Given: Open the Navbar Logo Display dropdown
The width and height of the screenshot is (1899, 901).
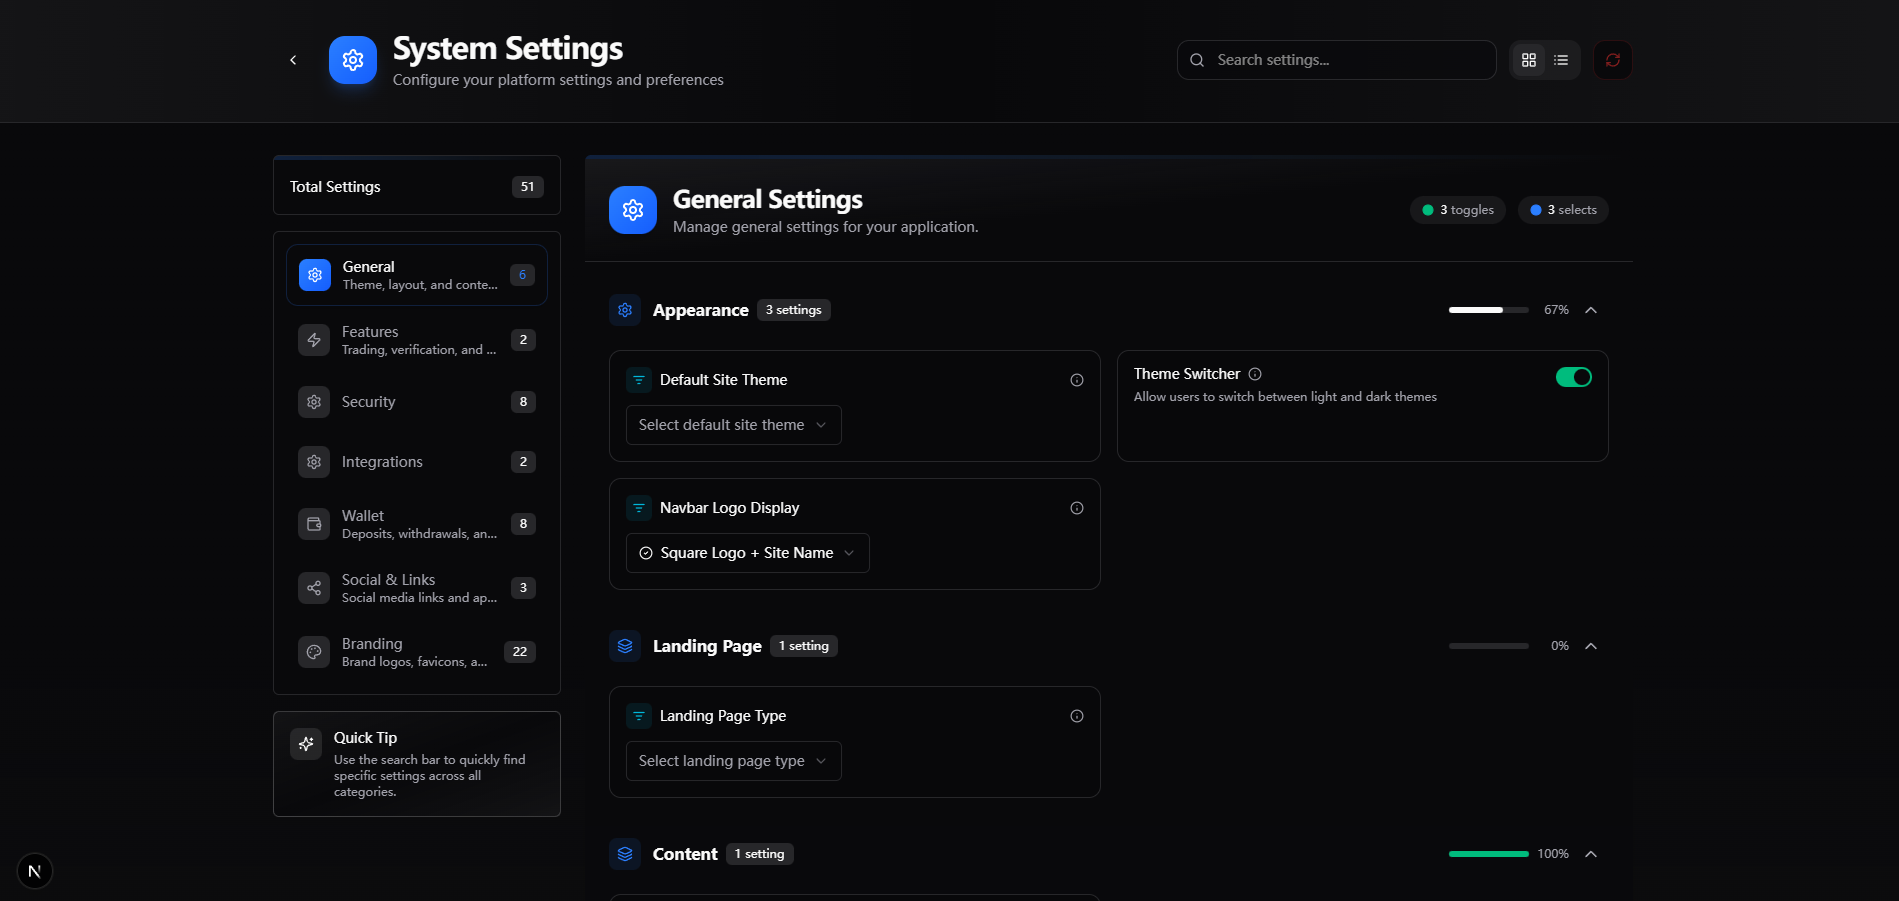Looking at the screenshot, I should tap(747, 553).
